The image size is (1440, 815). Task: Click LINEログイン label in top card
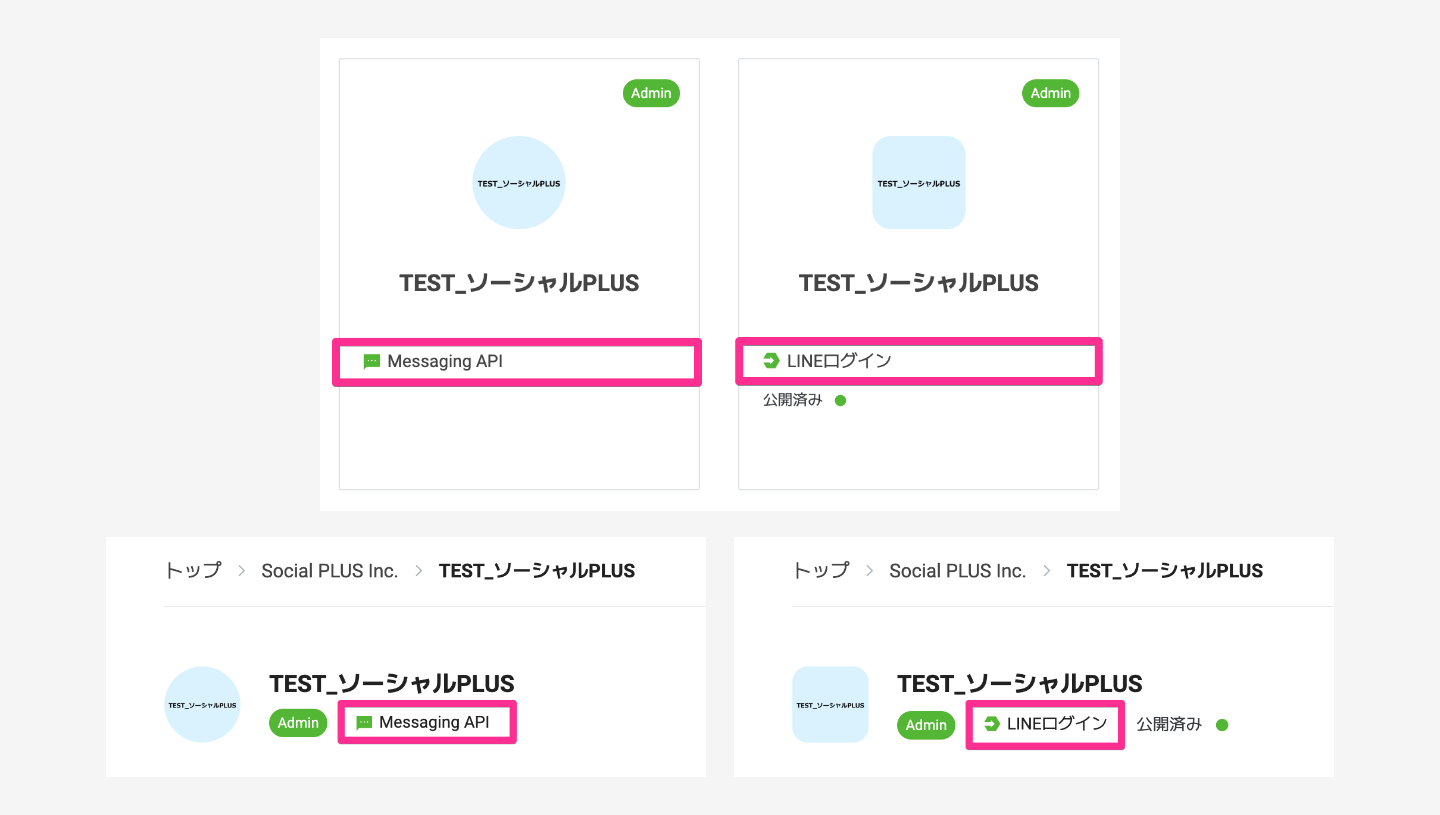tap(839, 361)
